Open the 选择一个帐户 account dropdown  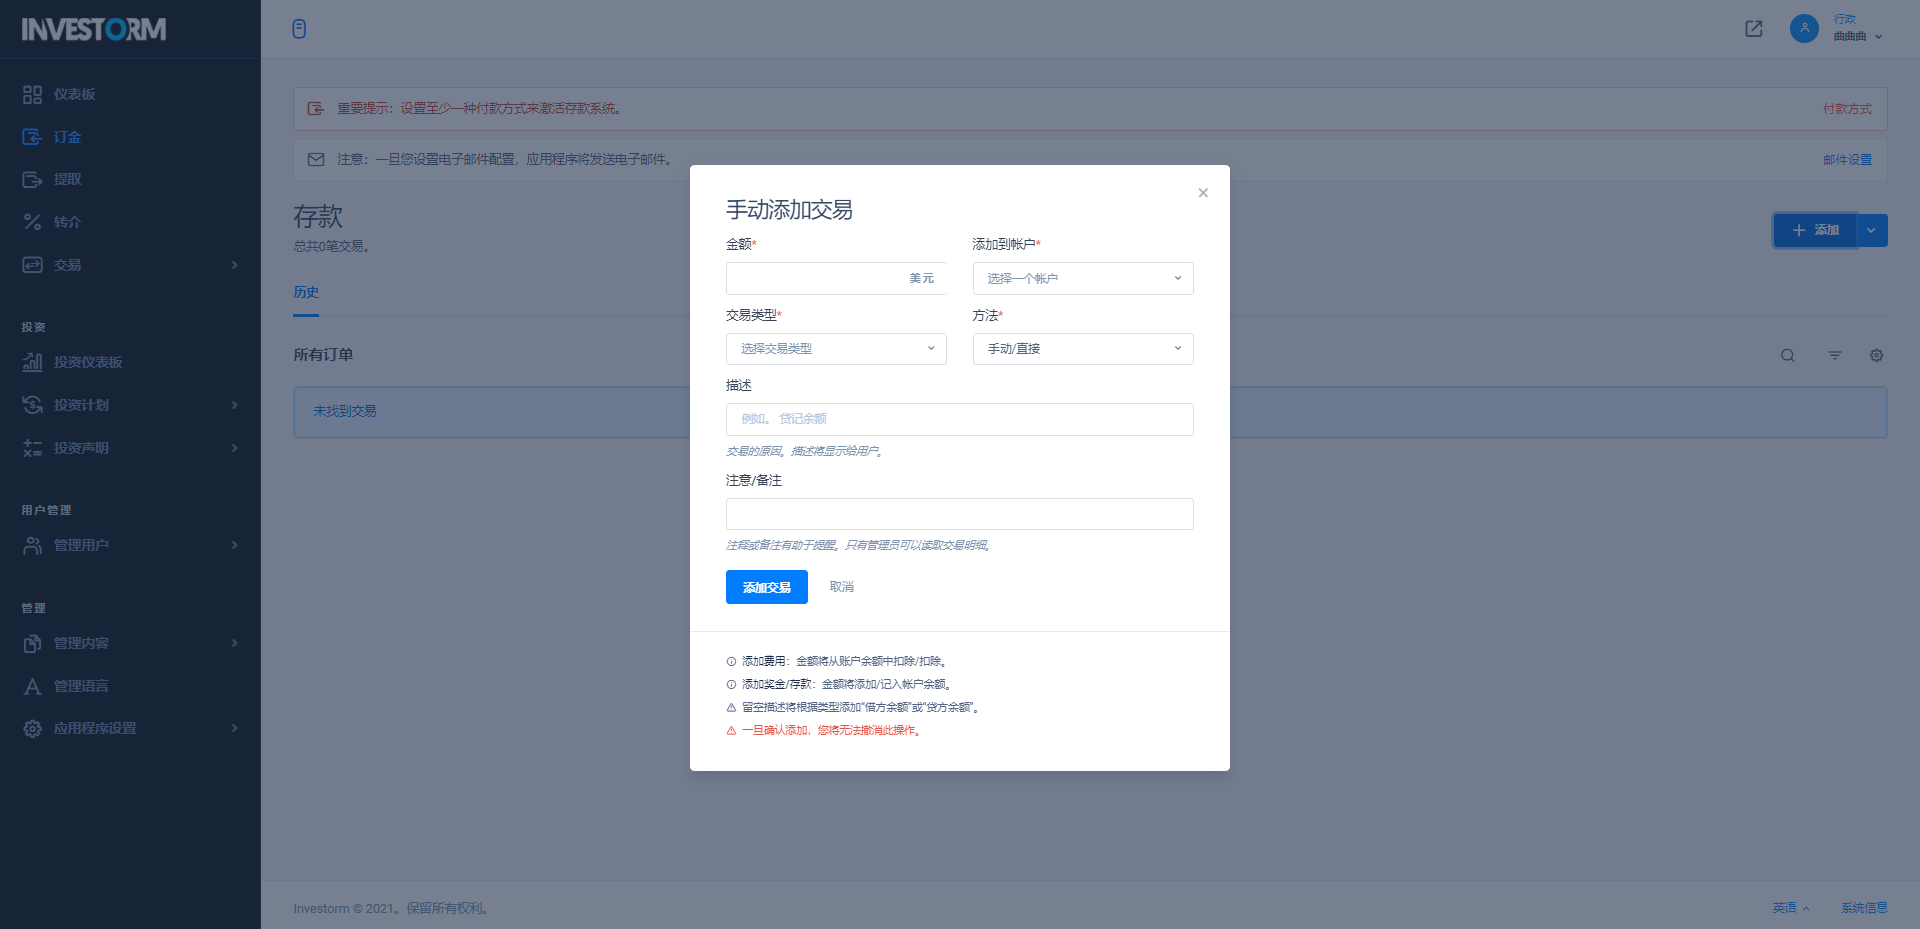click(x=1082, y=278)
